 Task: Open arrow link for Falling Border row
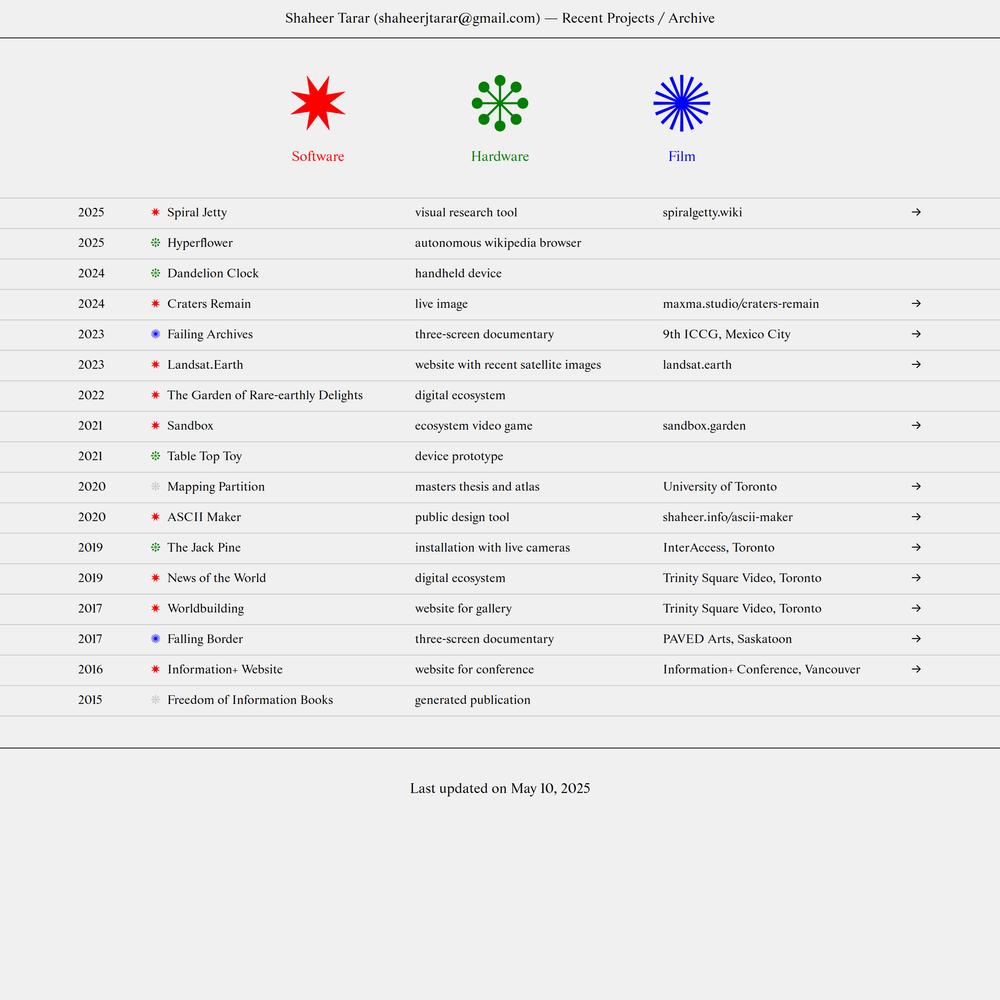[x=916, y=639]
